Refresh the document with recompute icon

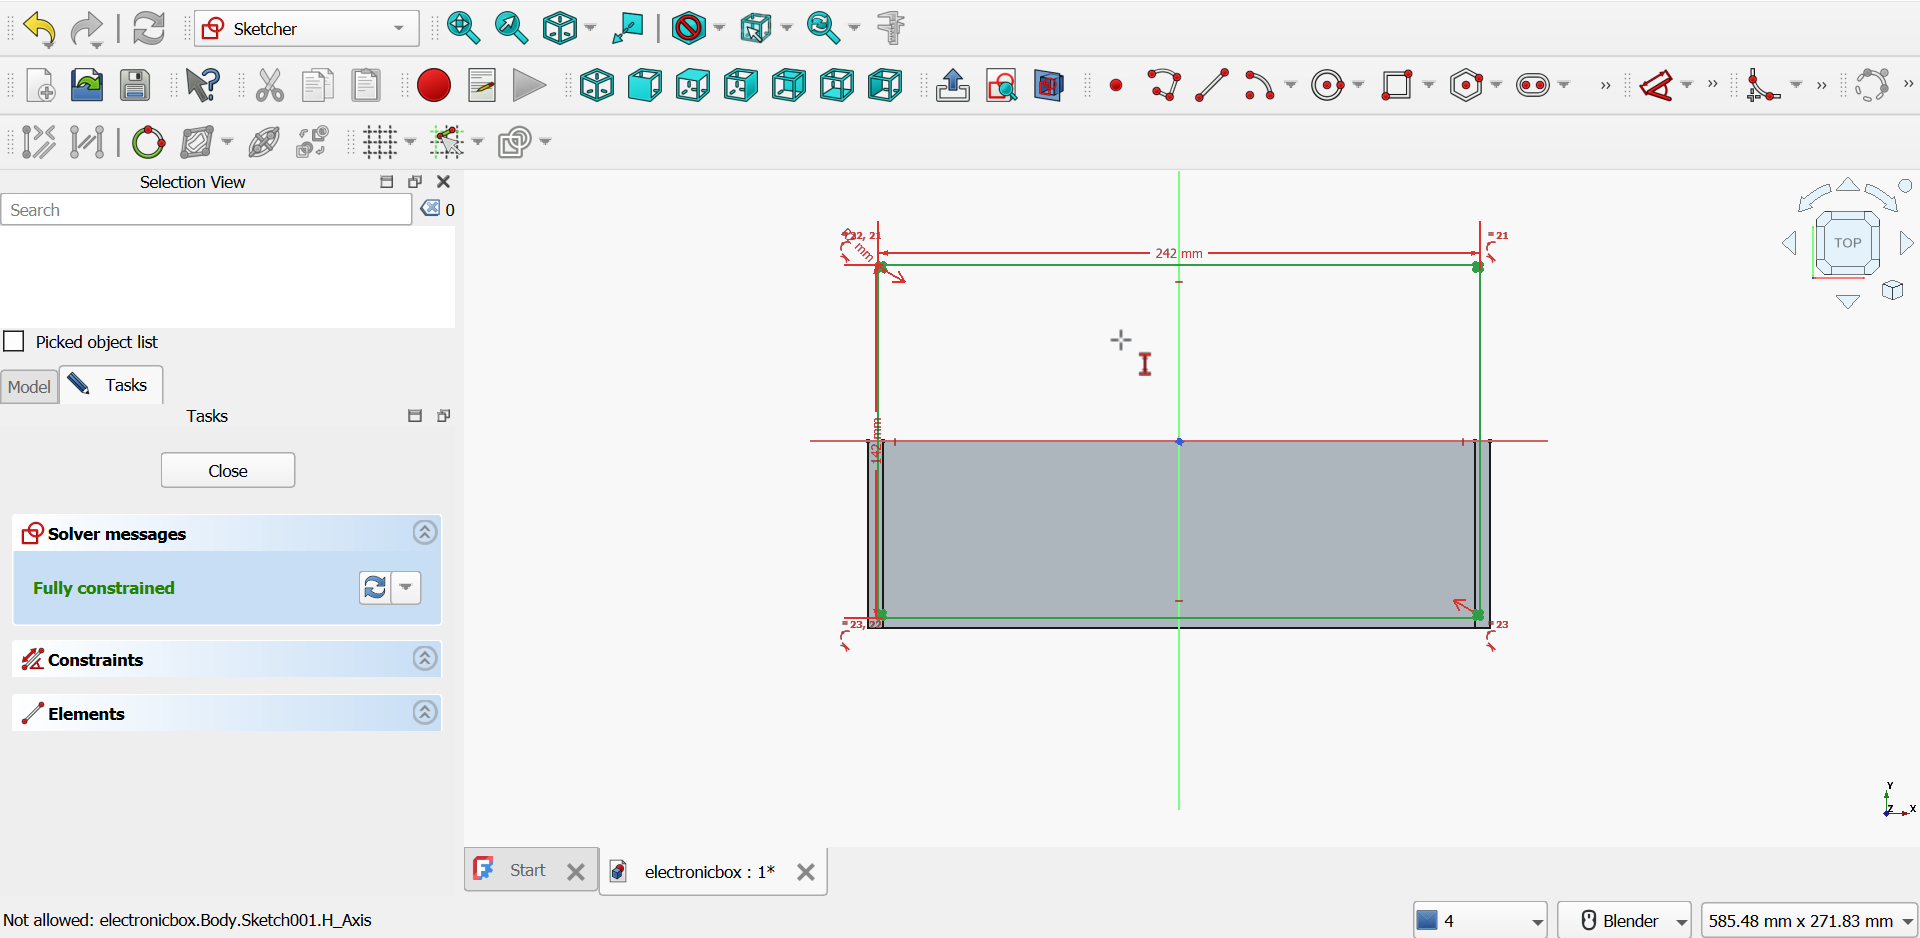pyautogui.click(x=149, y=29)
